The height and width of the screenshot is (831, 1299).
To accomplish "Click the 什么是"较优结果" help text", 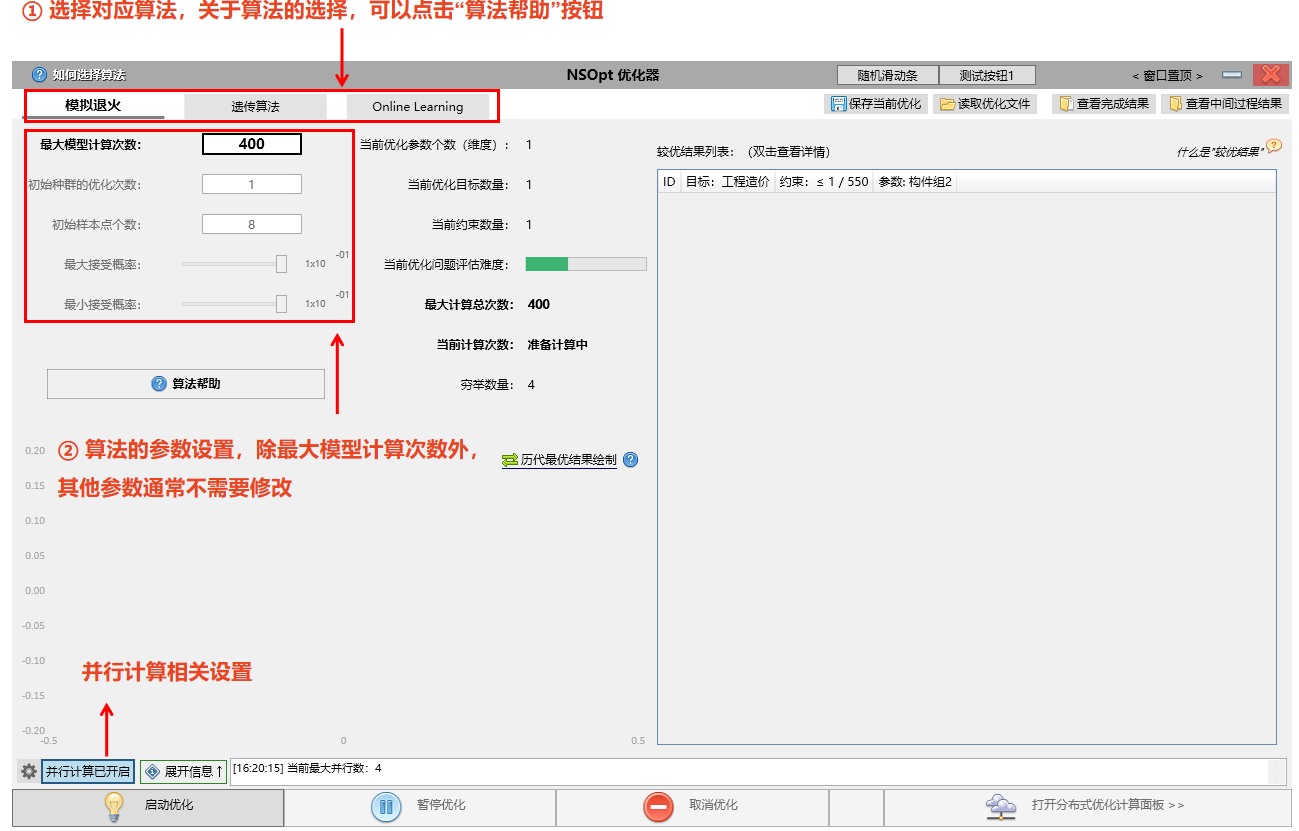I will click(1220, 153).
